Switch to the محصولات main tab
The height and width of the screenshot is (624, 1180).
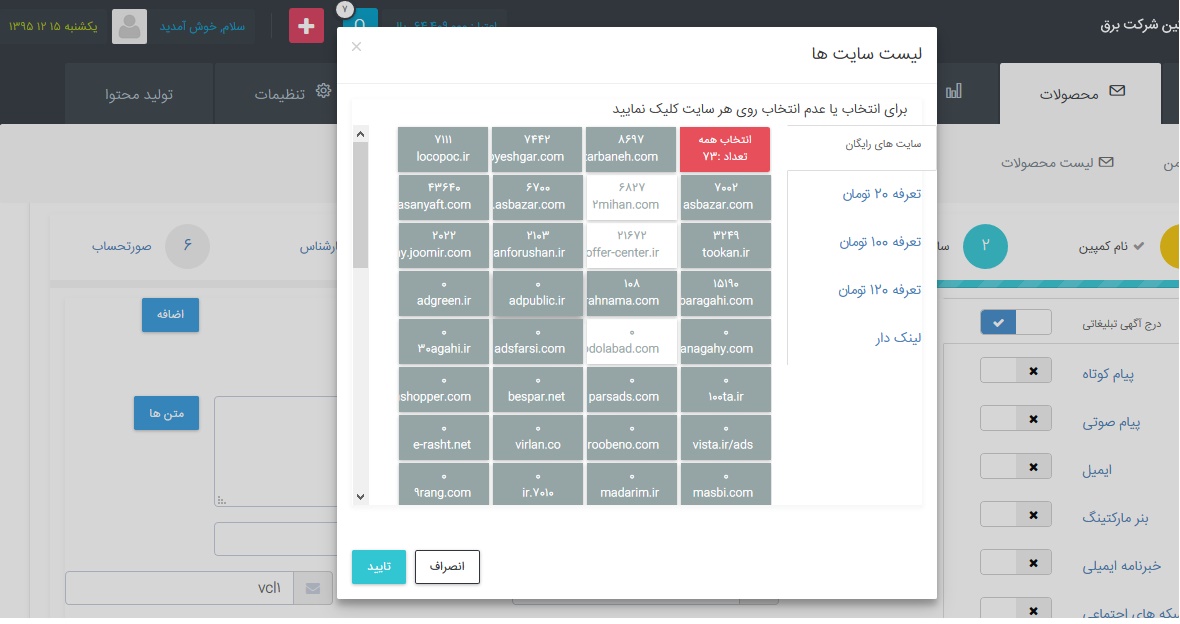(x=1080, y=93)
